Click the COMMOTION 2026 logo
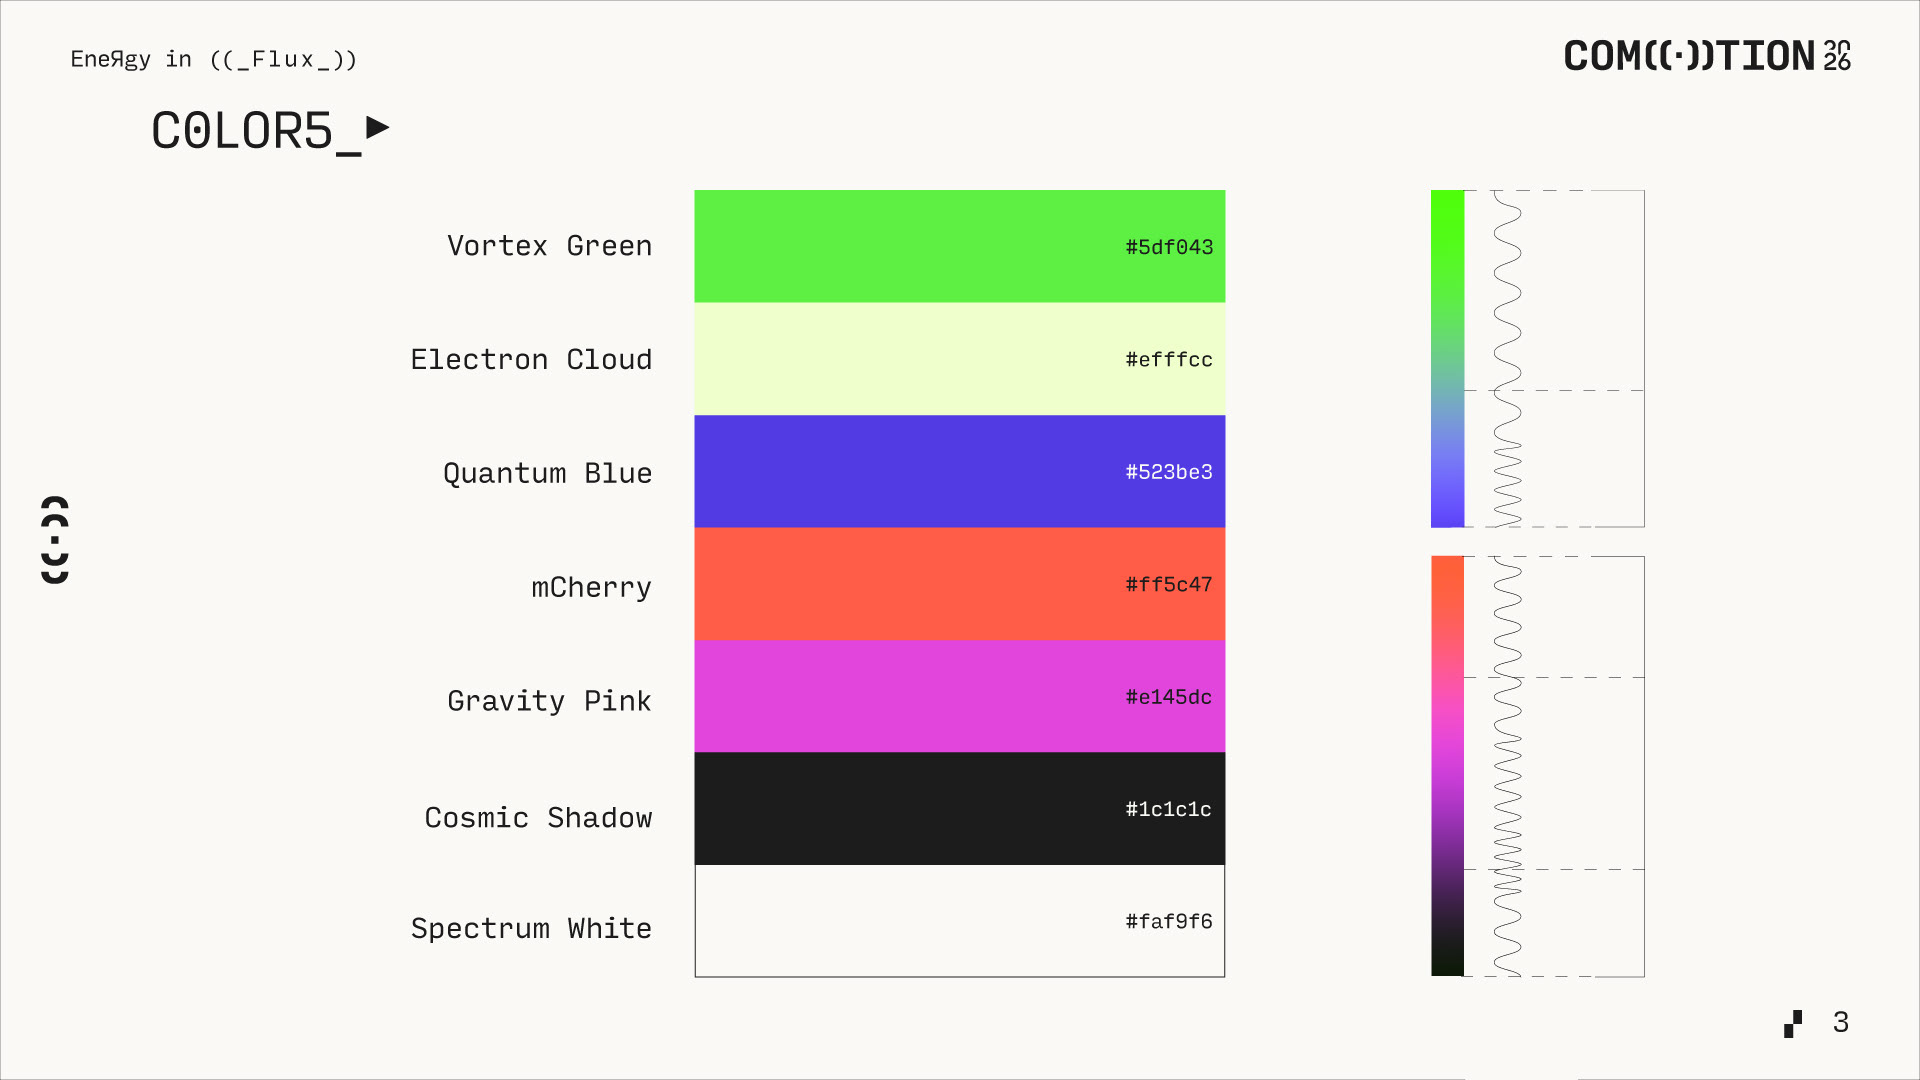This screenshot has width=1920, height=1080. [1706, 56]
